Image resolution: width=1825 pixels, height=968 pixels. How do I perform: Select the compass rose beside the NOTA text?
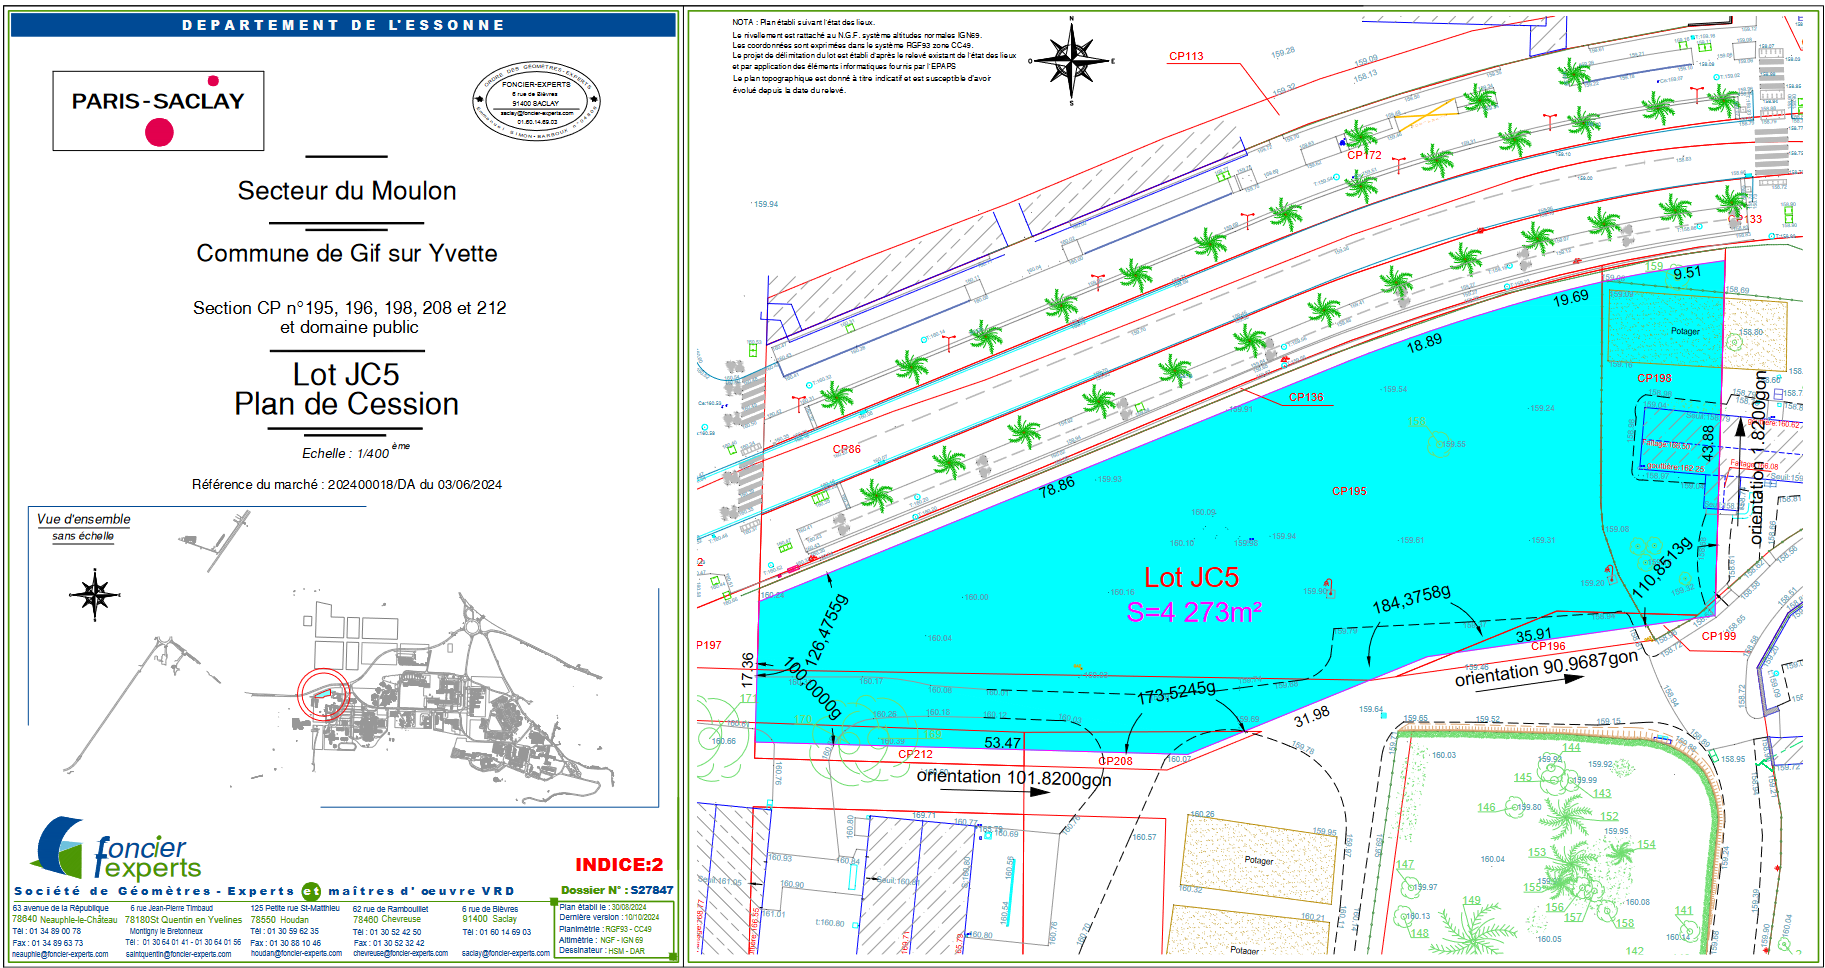pyautogui.click(x=1072, y=60)
